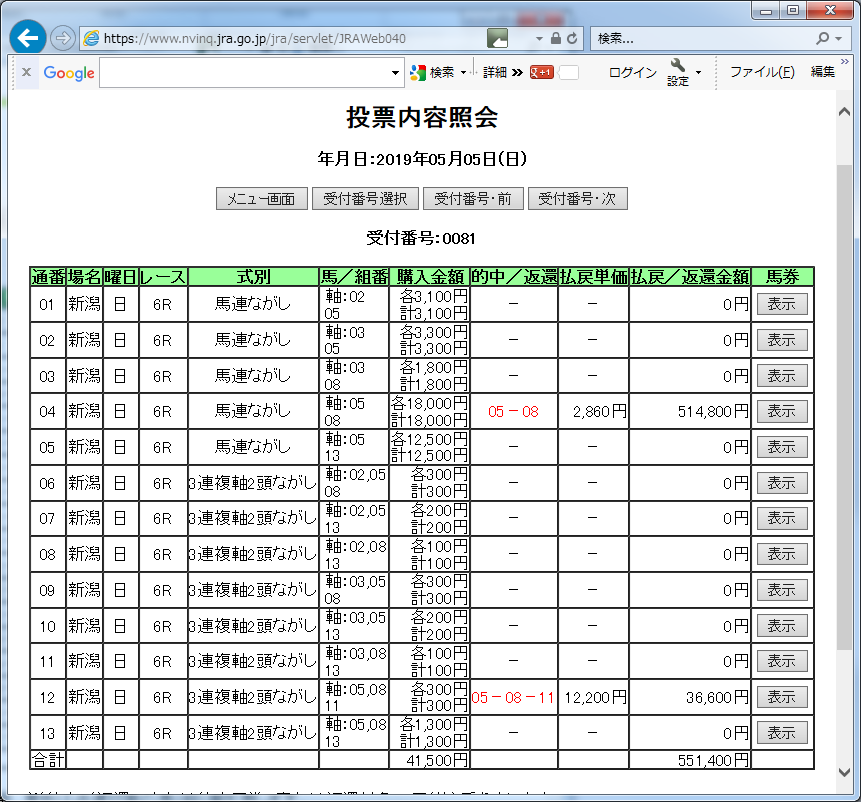Click the browser back arrow button
Viewport: 861px width, 802px height.
pyautogui.click(x=27, y=37)
